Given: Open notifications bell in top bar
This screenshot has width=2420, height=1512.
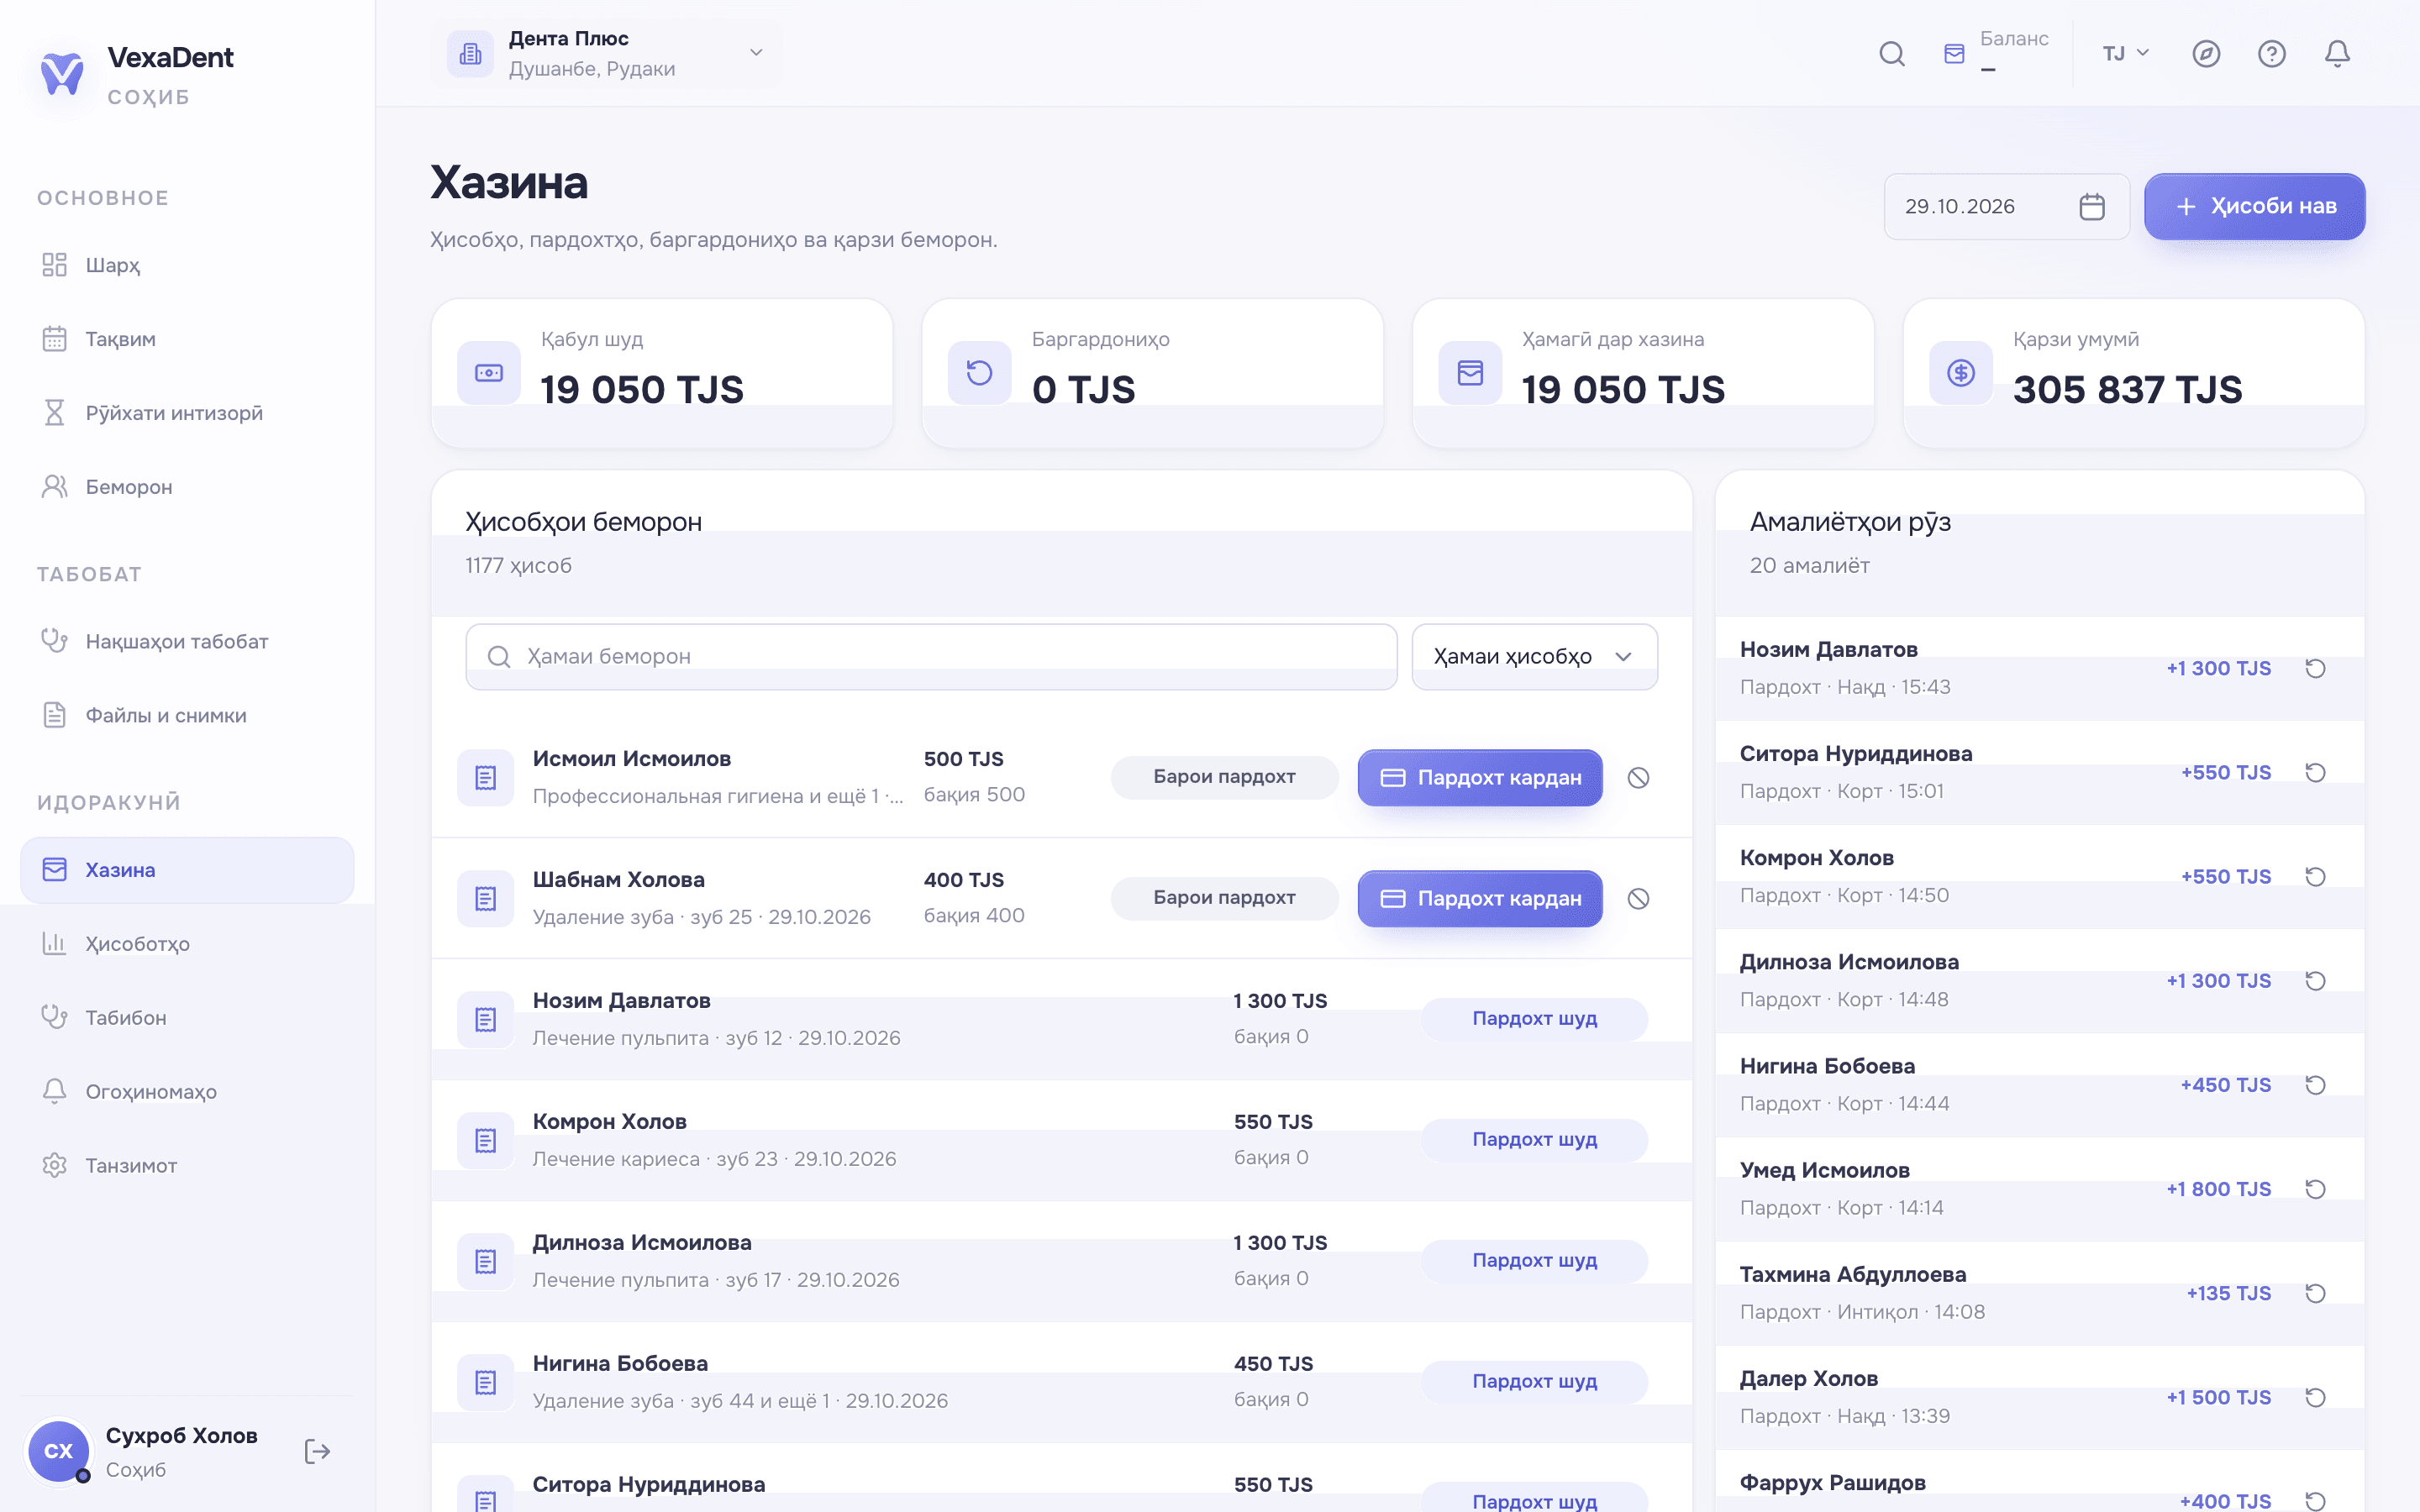Looking at the screenshot, I should (x=2337, y=54).
